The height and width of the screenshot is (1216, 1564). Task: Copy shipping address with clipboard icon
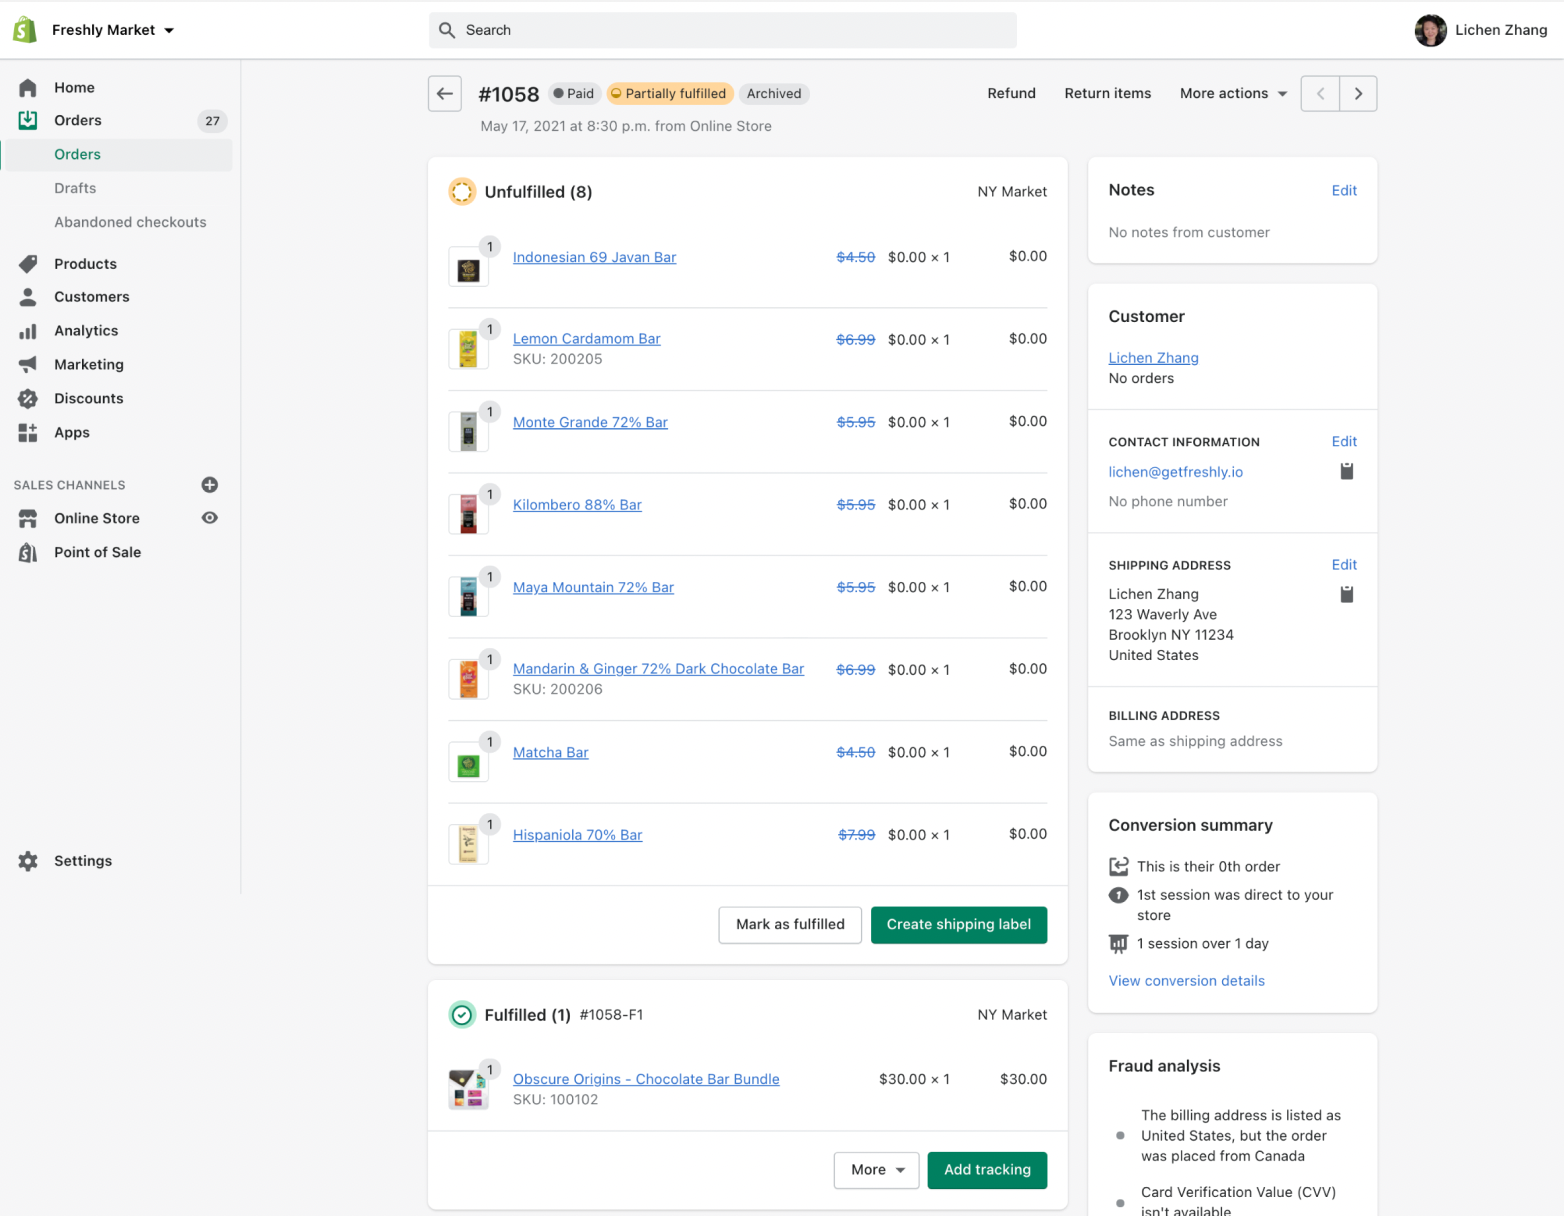click(1347, 594)
